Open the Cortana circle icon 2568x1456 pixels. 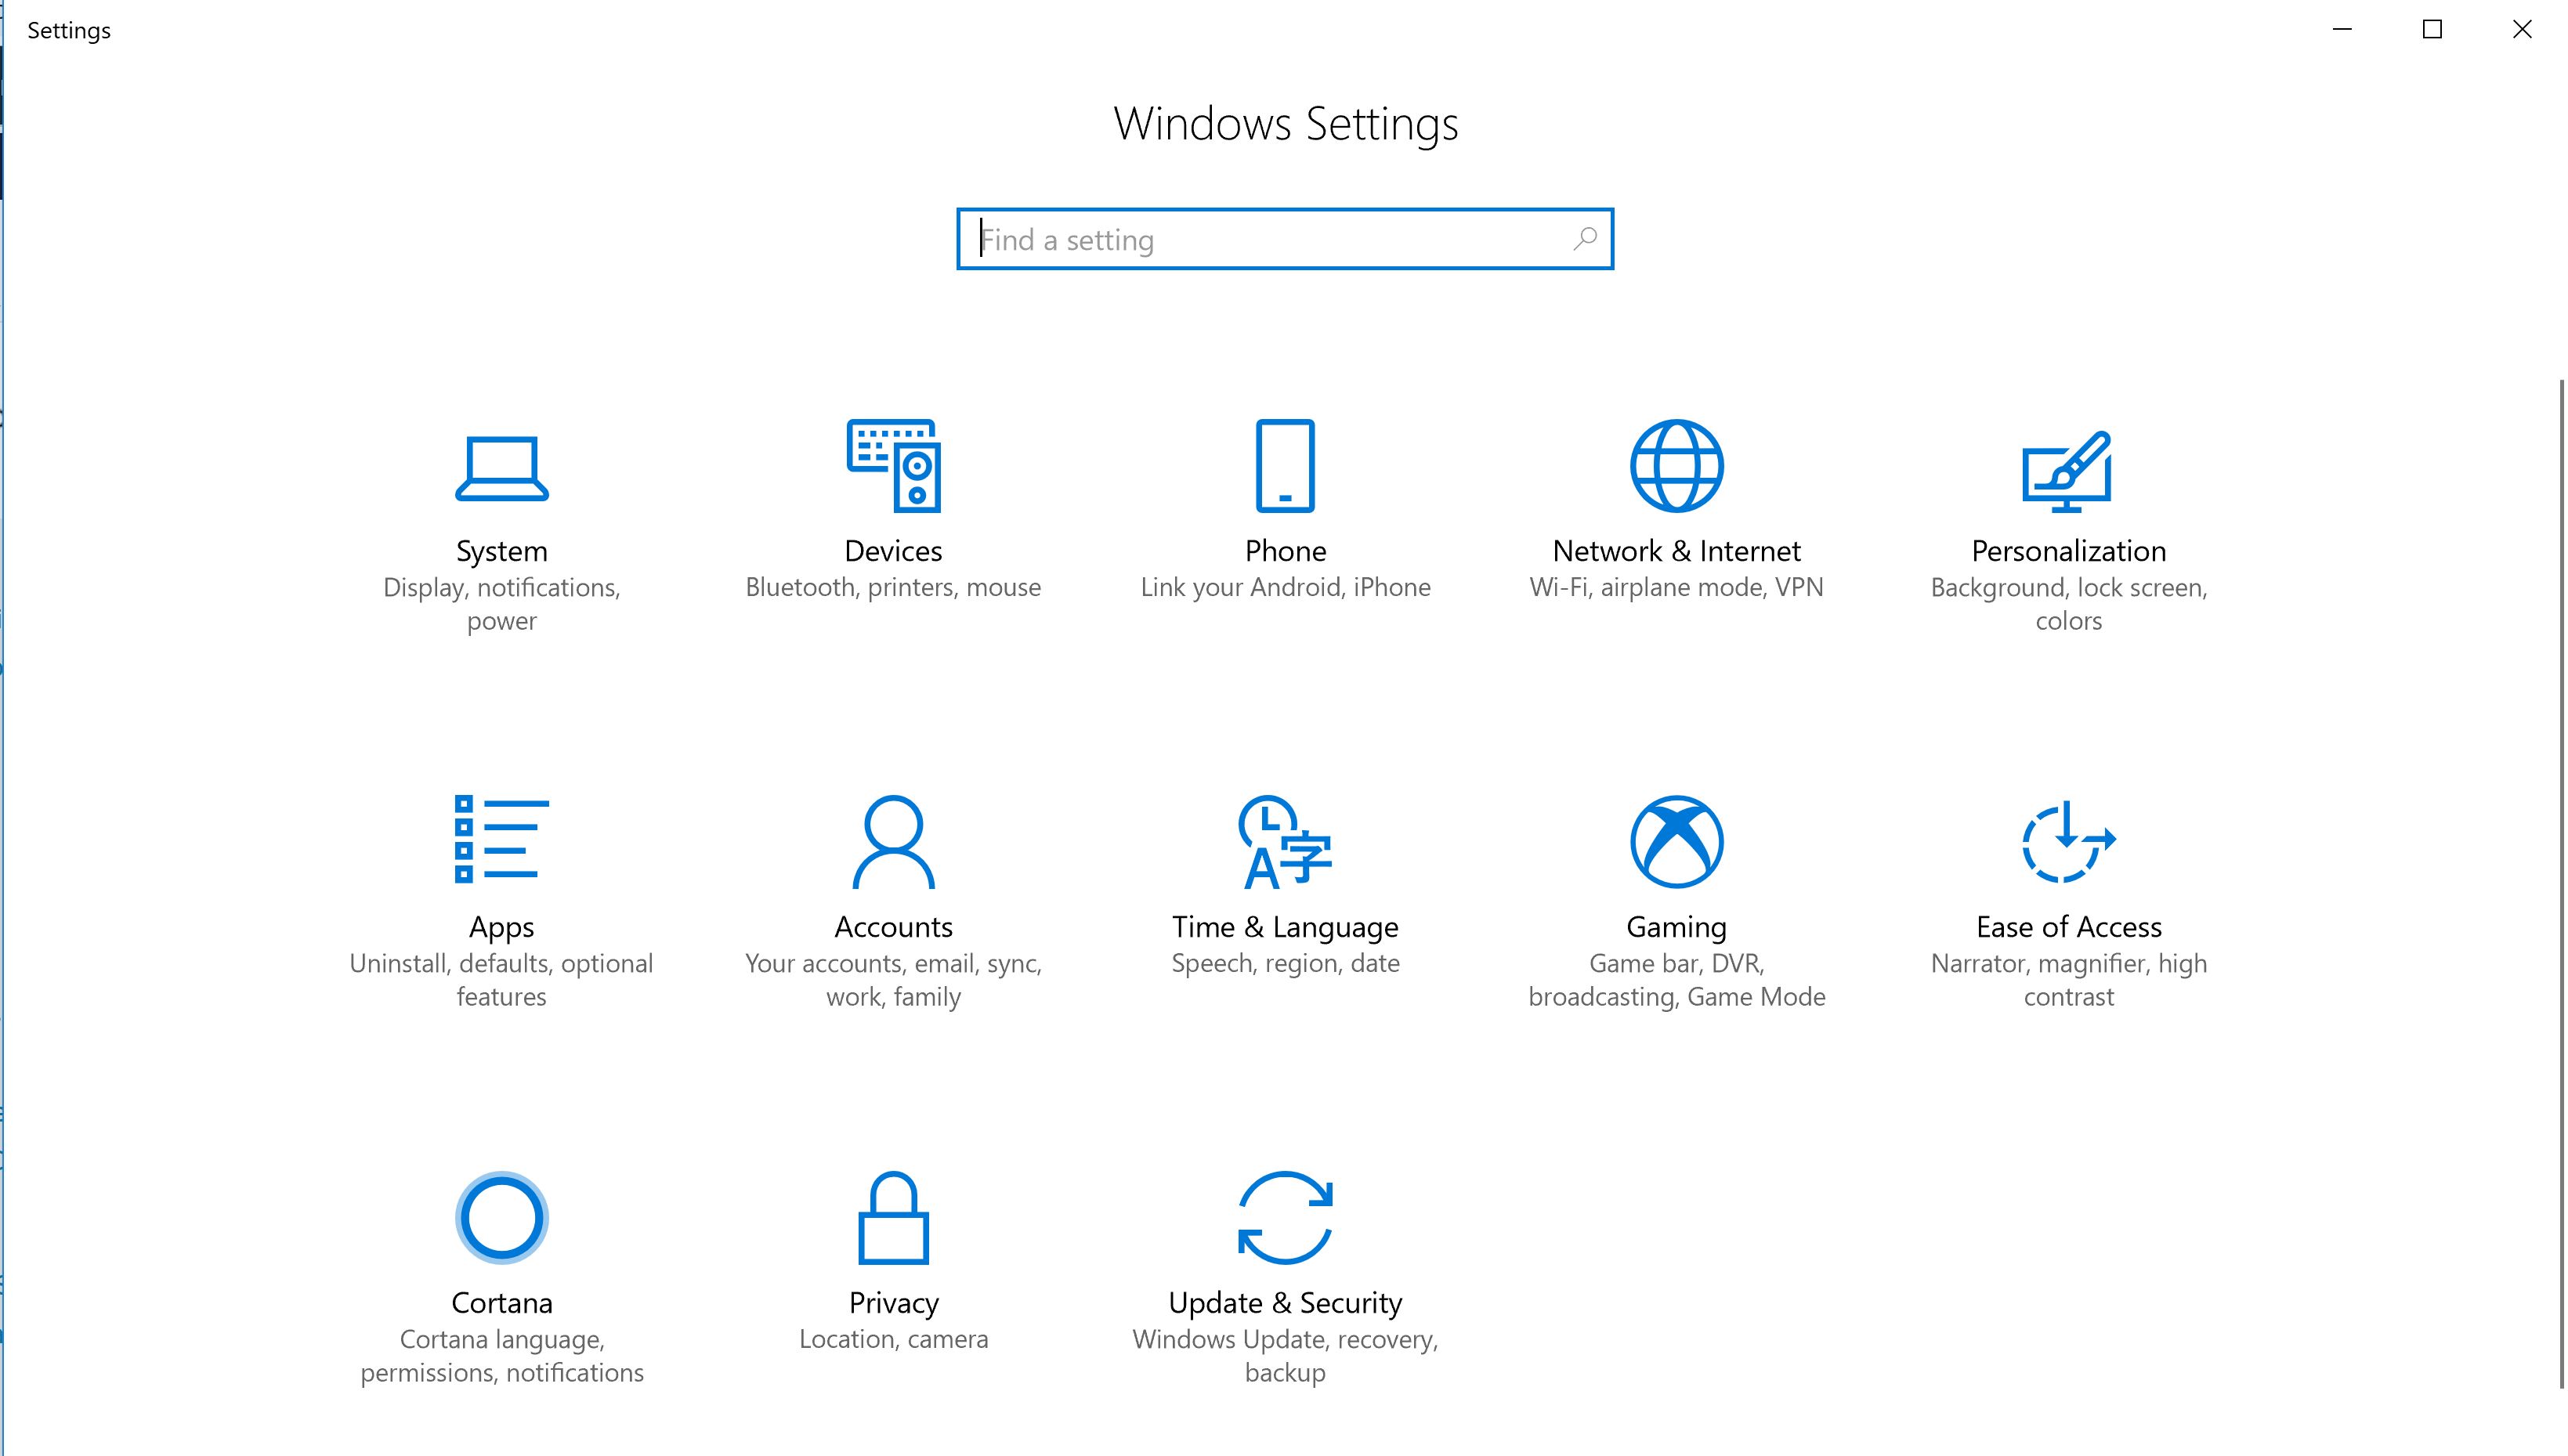(x=501, y=1218)
